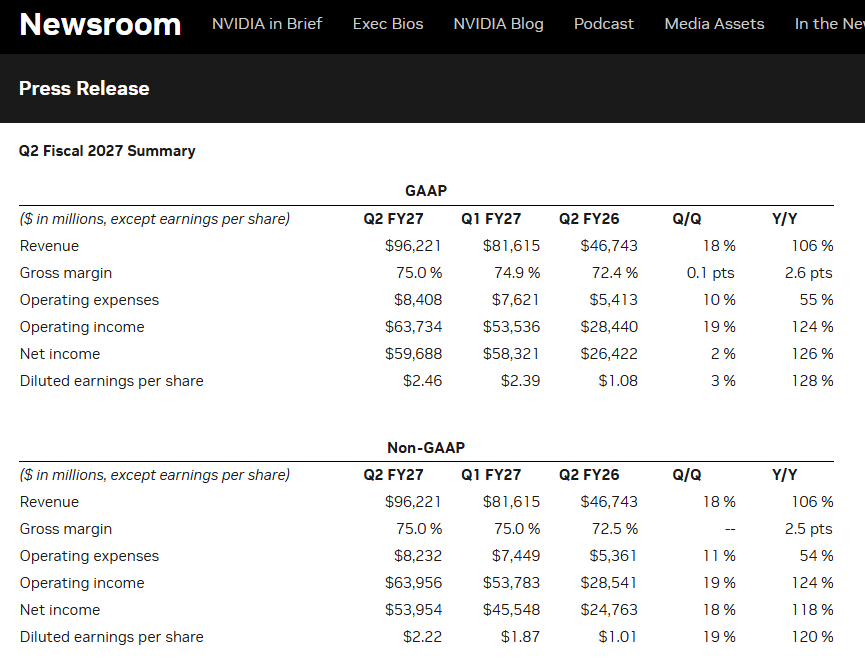Screen dimensions: 865x667
Task: Click the 55 % operating expenses Y/Y
Action: tap(816, 300)
